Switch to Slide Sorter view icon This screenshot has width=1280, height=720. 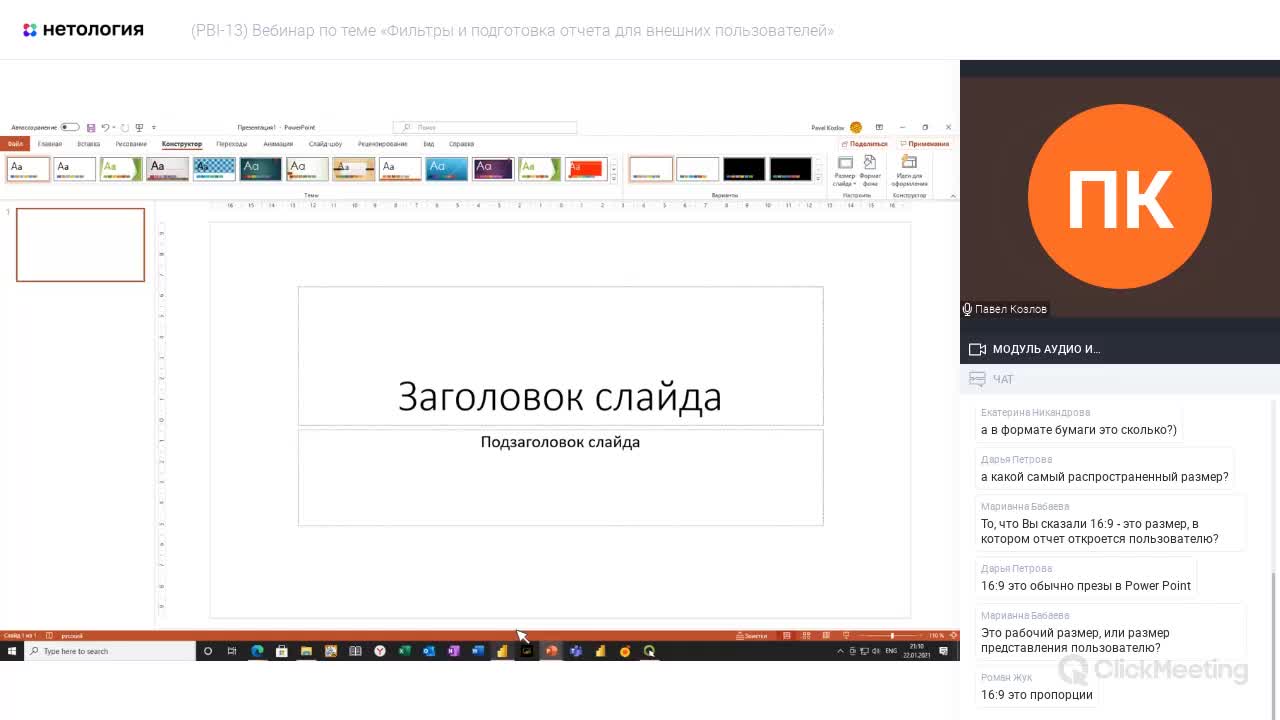pyautogui.click(x=806, y=636)
